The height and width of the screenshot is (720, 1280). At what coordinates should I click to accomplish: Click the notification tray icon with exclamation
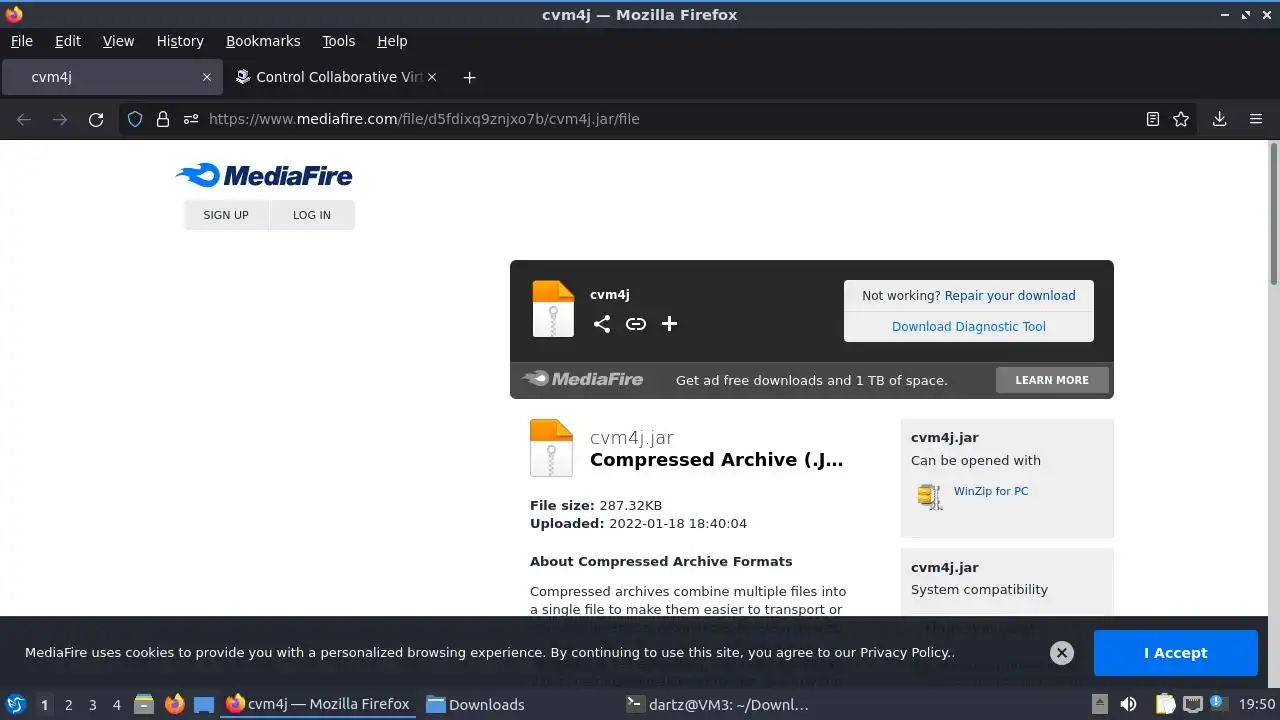click(x=1219, y=704)
